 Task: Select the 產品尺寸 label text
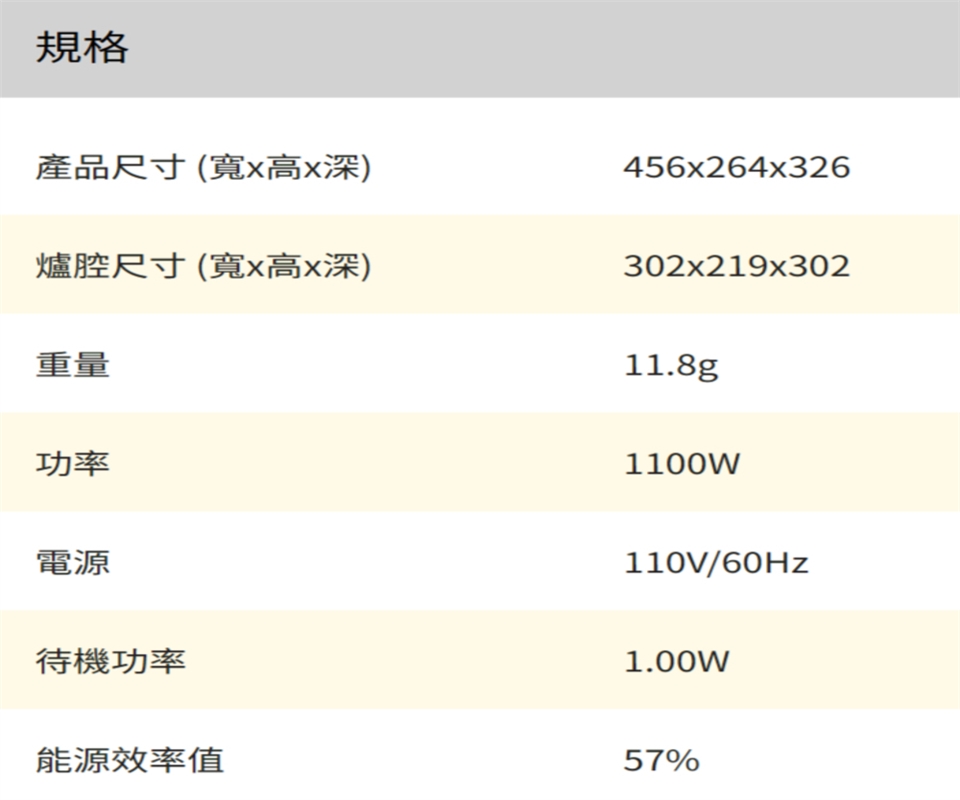point(110,167)
